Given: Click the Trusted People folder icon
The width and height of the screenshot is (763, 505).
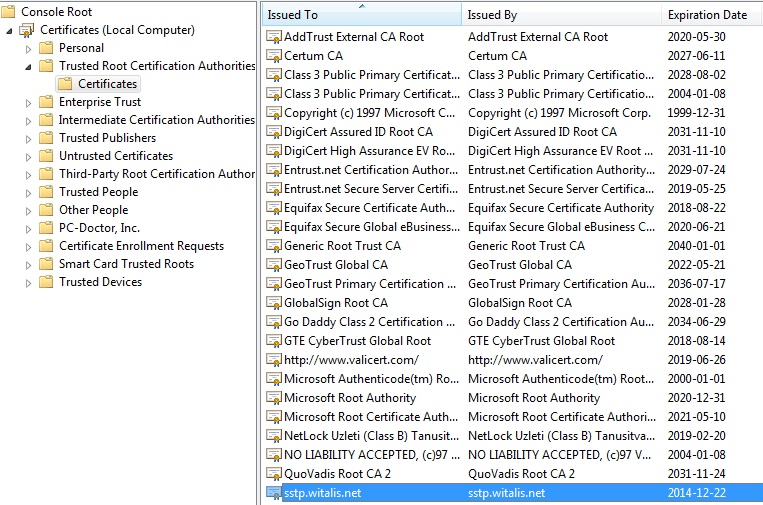Looking at the screenshot, I should point(46,192).
